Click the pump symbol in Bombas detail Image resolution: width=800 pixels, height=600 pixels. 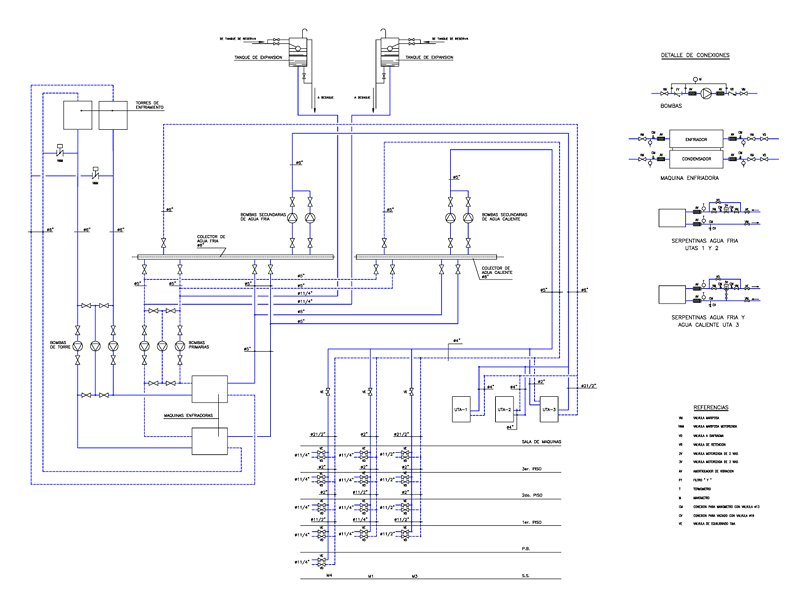coord(706,92)
